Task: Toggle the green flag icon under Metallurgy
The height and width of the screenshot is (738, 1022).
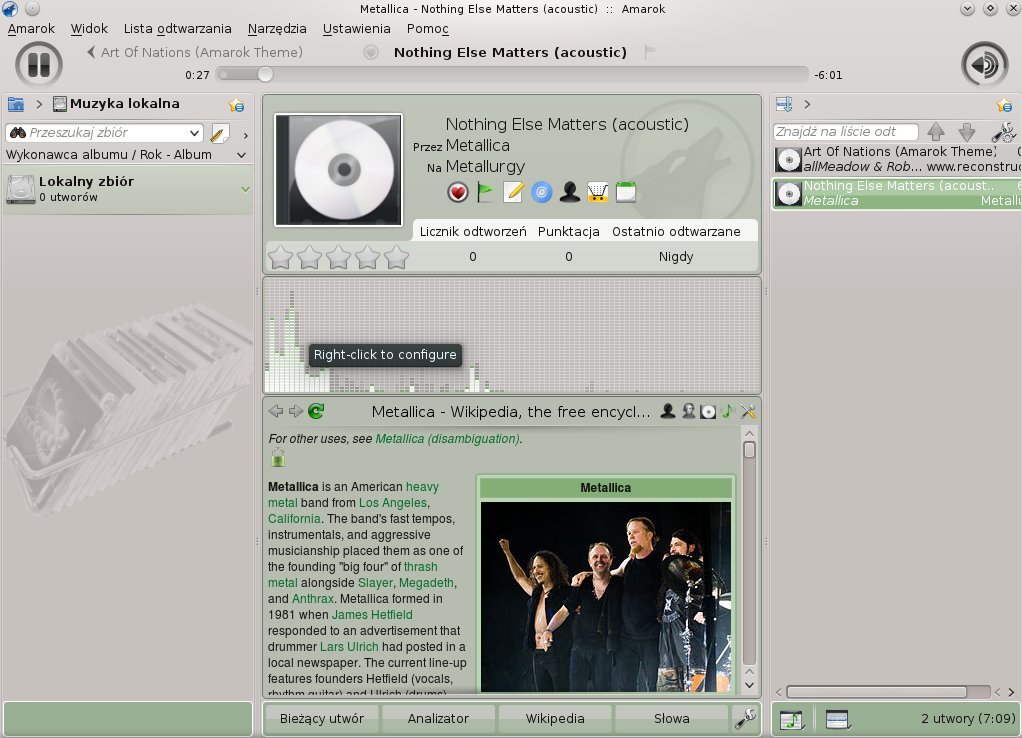Action: coord(486,192)
